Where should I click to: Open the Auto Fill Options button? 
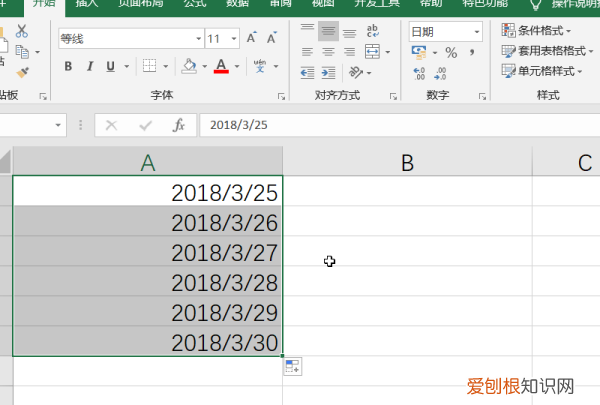tap(293, 367)
